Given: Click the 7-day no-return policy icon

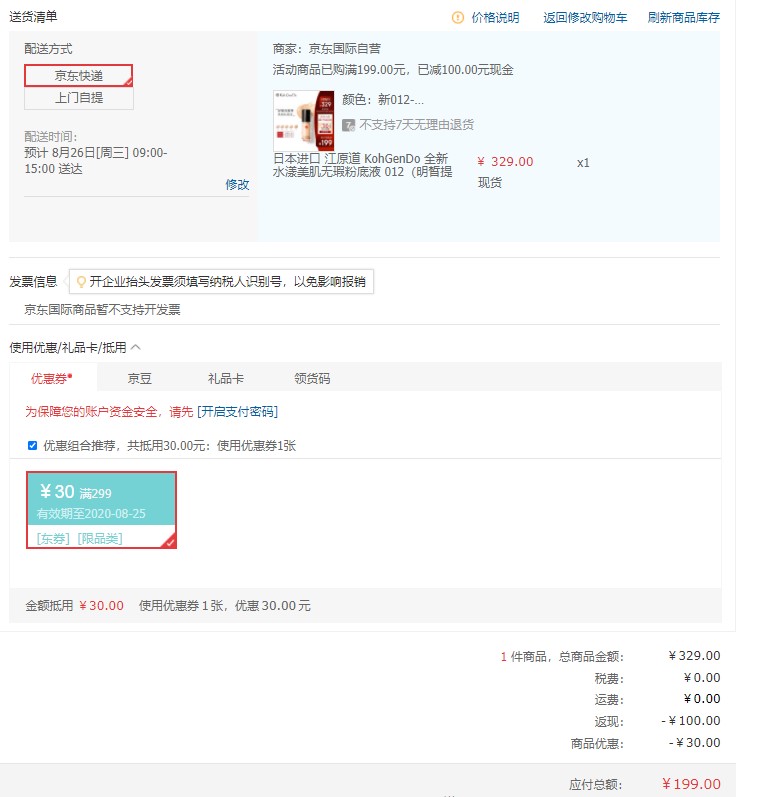Looking at the screenshot, I should coord(348,125).
